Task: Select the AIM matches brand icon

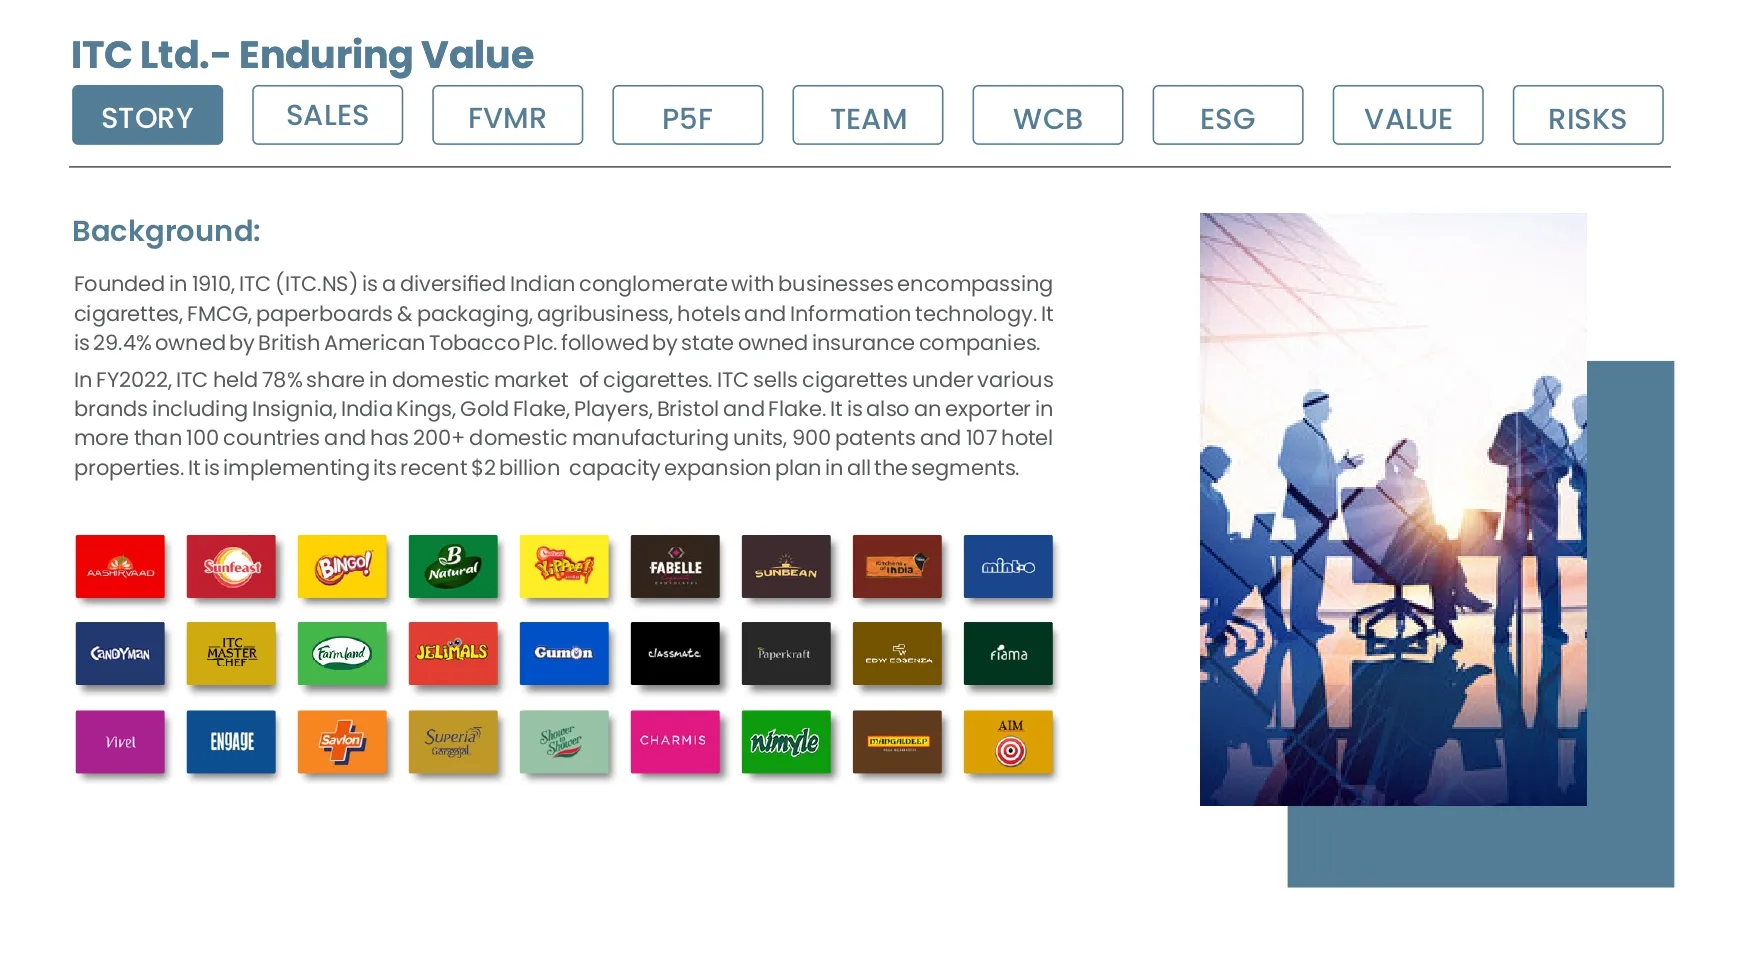Action: point(1008,742)
